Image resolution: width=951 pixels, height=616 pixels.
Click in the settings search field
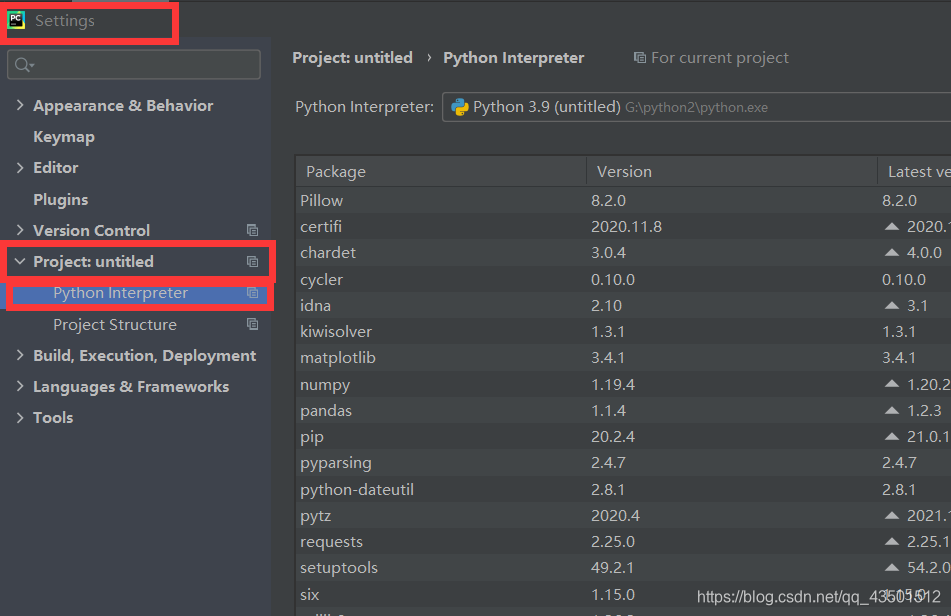pyautogui.click(x=134, y=64)
